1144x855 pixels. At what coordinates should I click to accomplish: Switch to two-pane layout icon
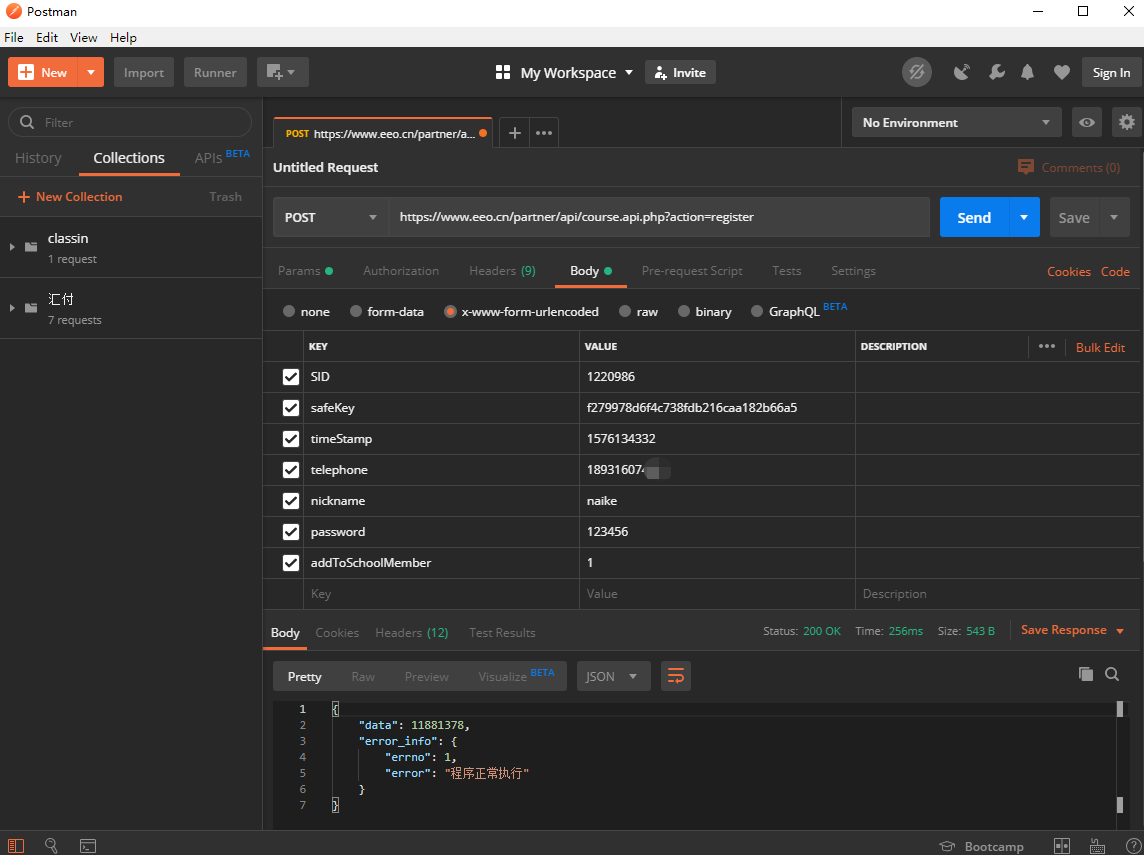[1062, 846]
